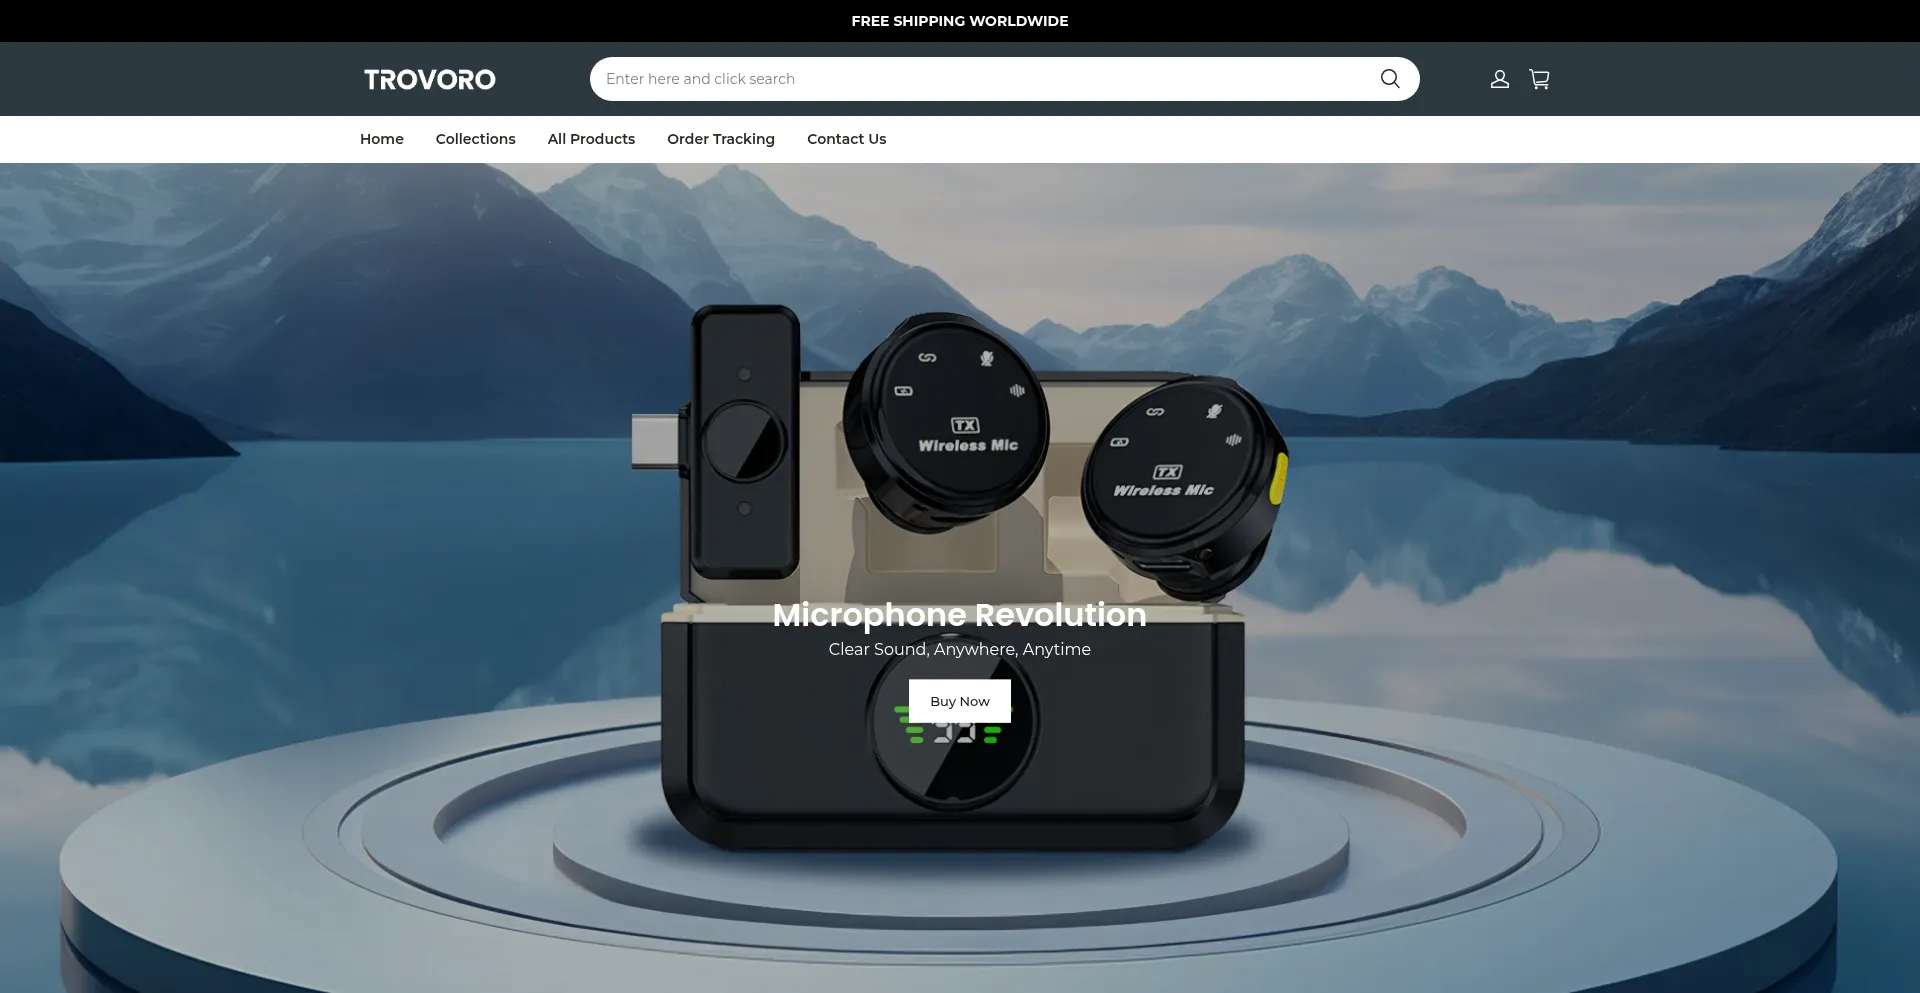
Task: Click the muted-mic icon on left microphone
Action: [986, 359]
